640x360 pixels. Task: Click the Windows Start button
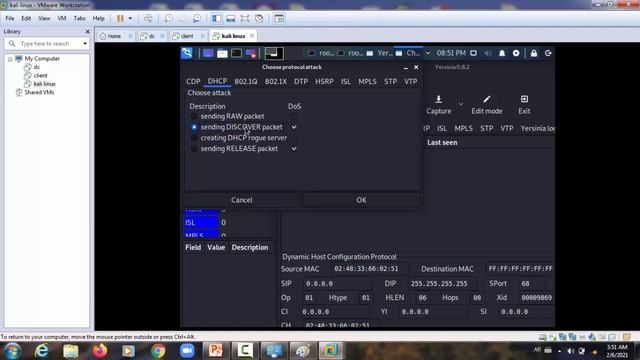12,351
